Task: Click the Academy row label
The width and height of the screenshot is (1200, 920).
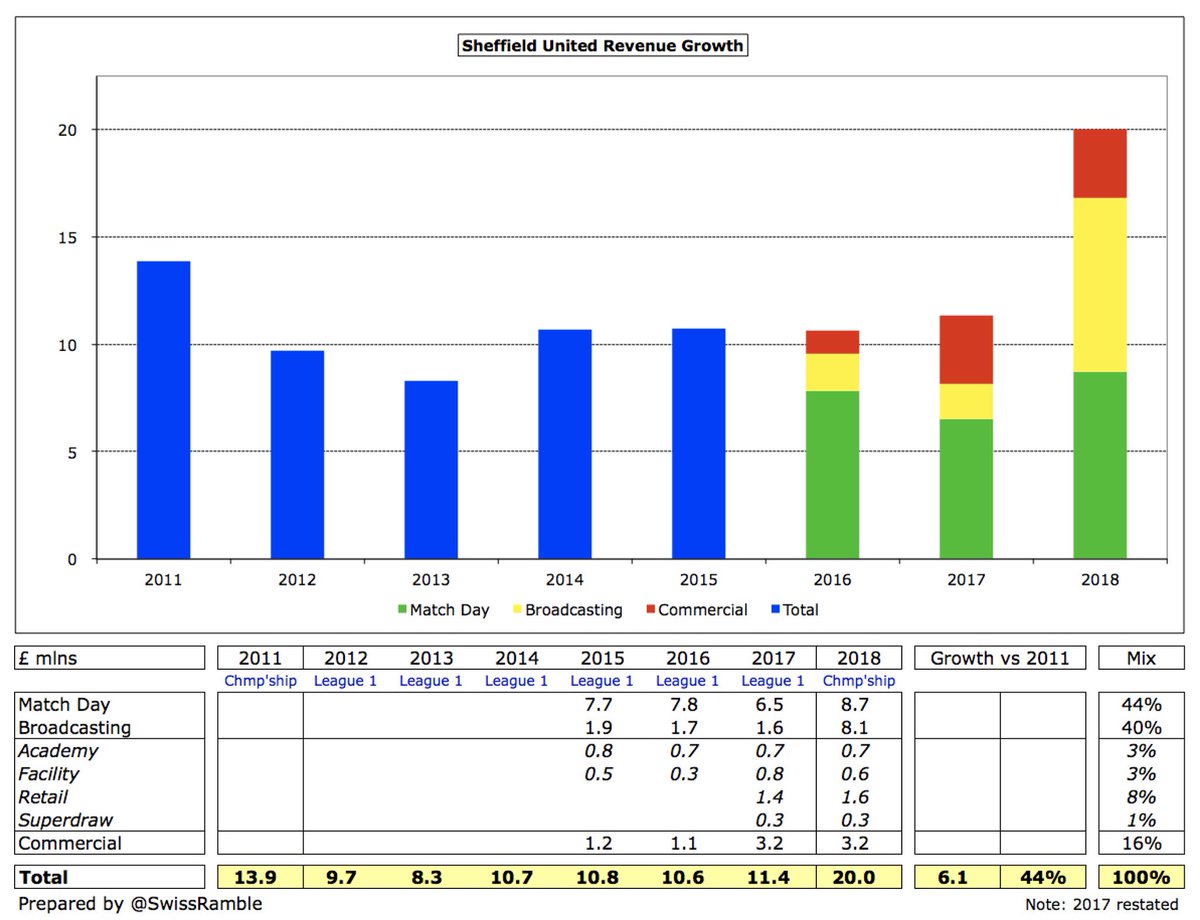Action: [58, 751]
